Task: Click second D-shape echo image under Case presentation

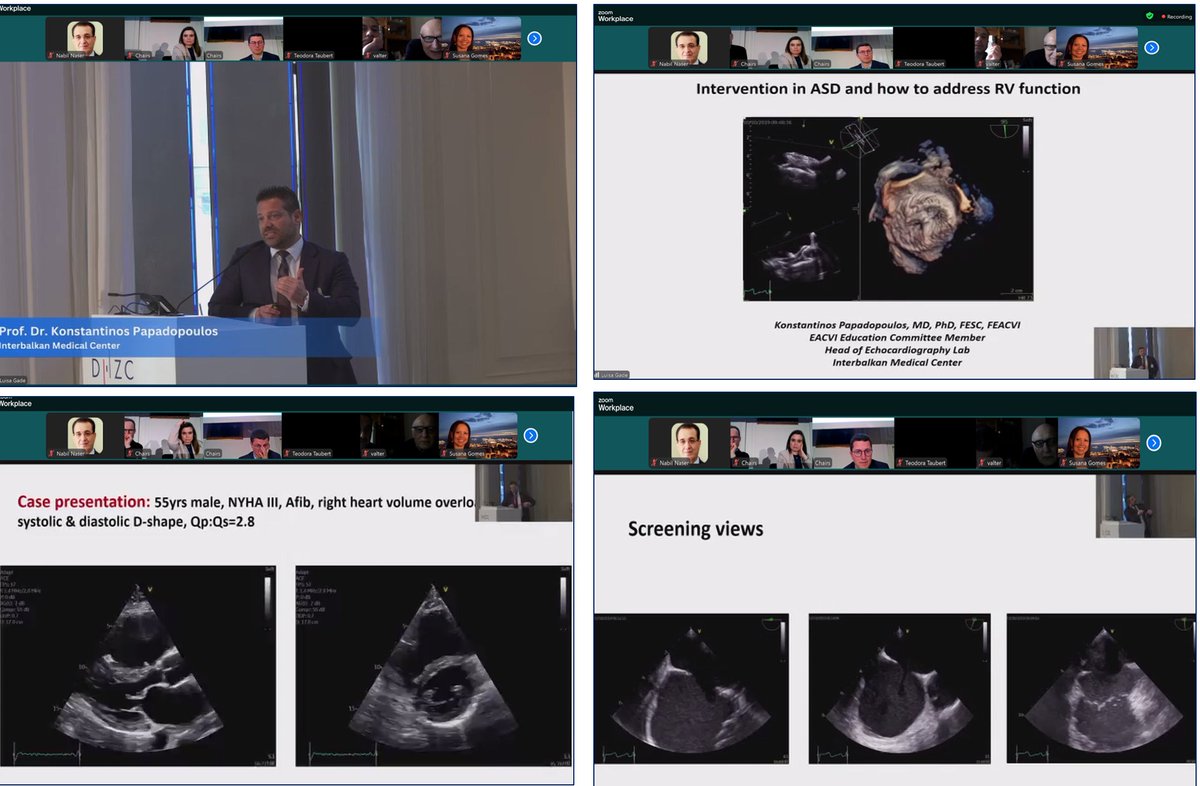Action: pos(434,666)
